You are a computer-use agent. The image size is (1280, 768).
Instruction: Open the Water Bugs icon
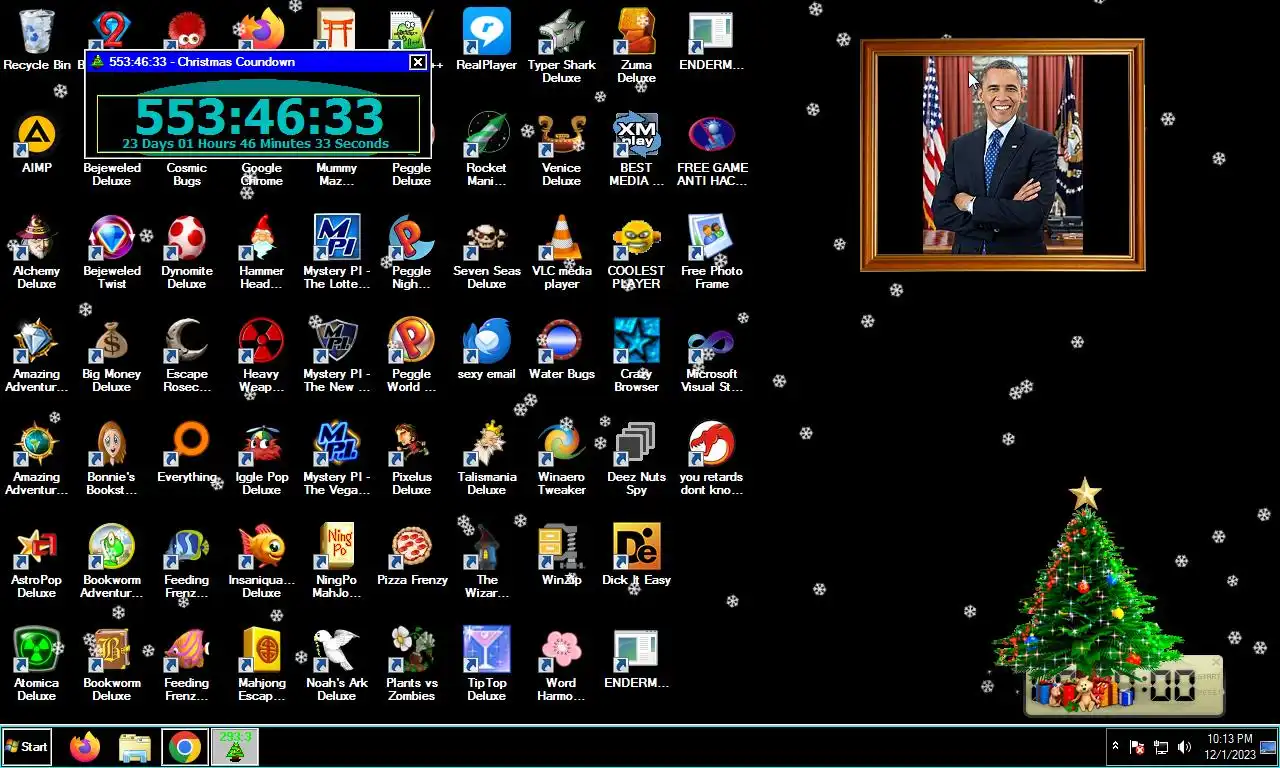point(562,349)
